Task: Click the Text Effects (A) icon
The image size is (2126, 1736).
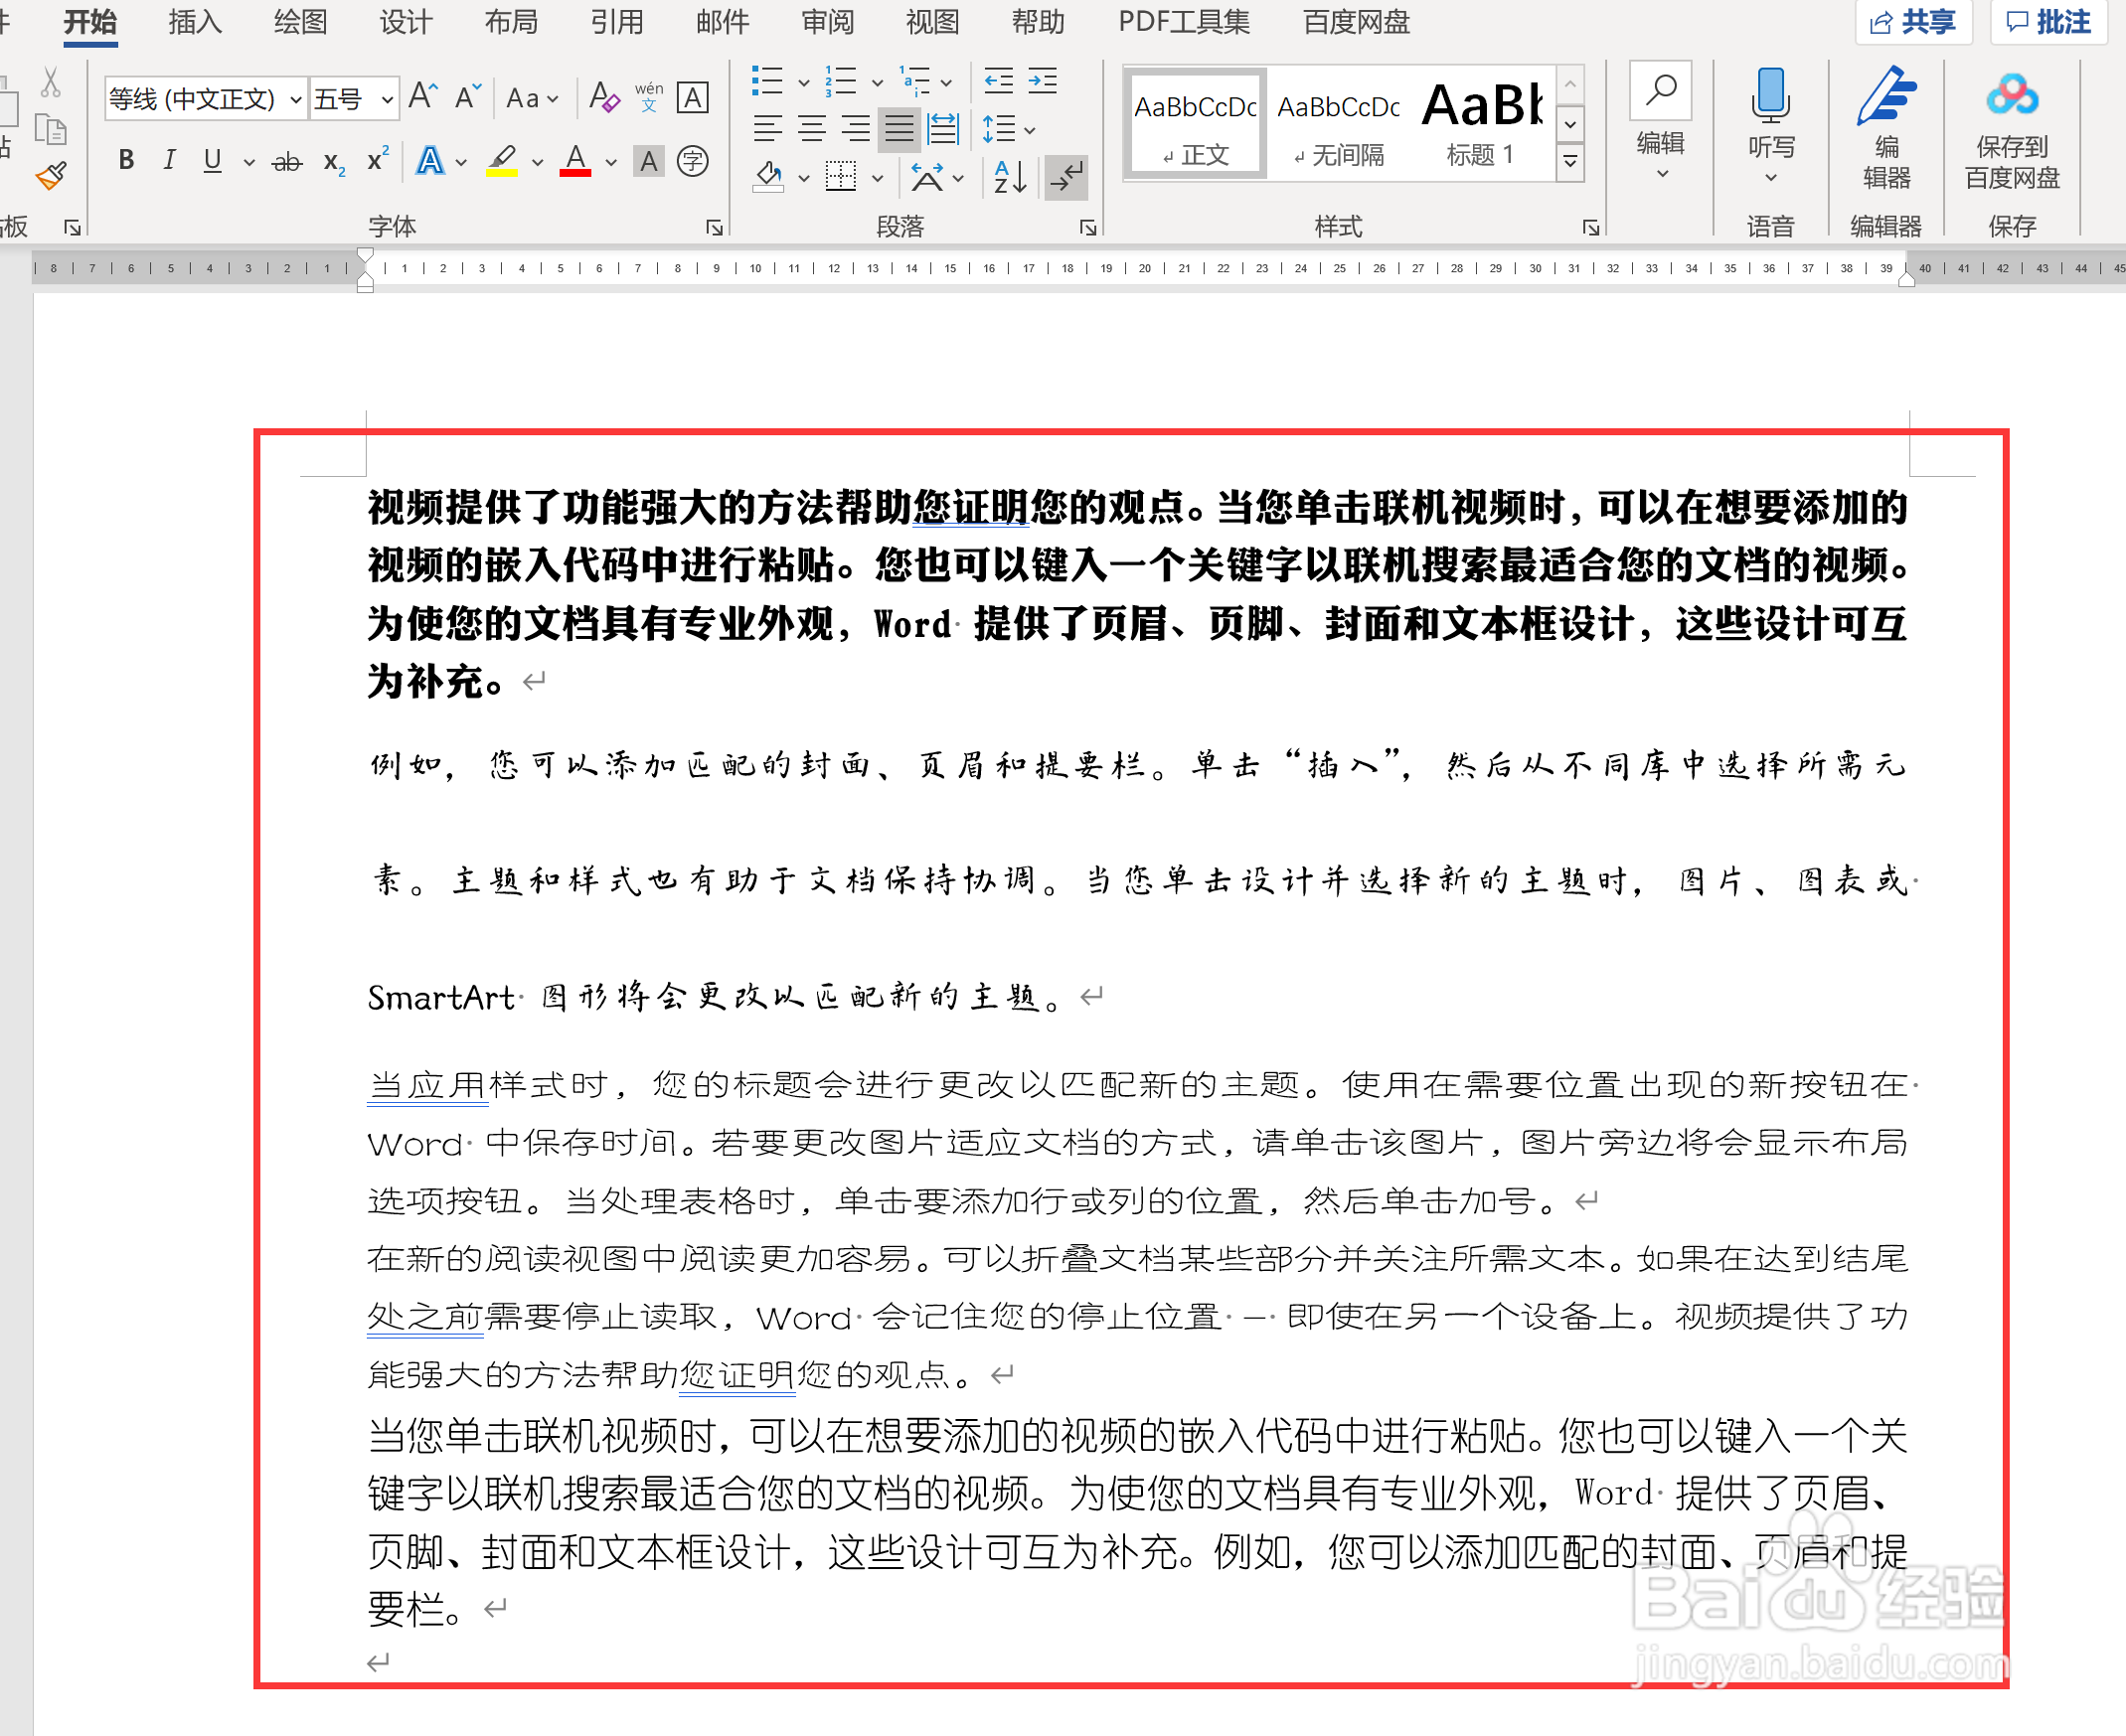Action: tap(430, 161)
